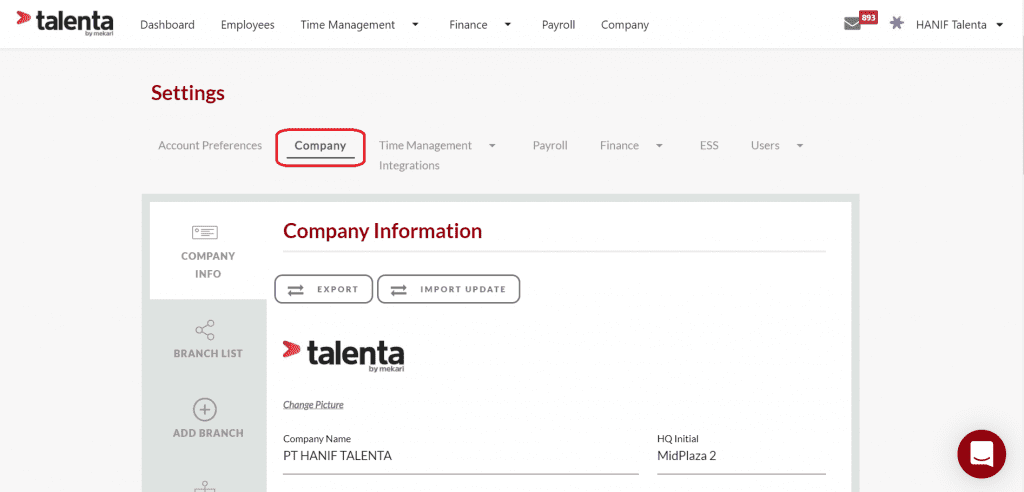This screenshot has height=492, width=1024.
Task: Expand the Users settings dropdown arrow
Action: (x=799, y=146)
